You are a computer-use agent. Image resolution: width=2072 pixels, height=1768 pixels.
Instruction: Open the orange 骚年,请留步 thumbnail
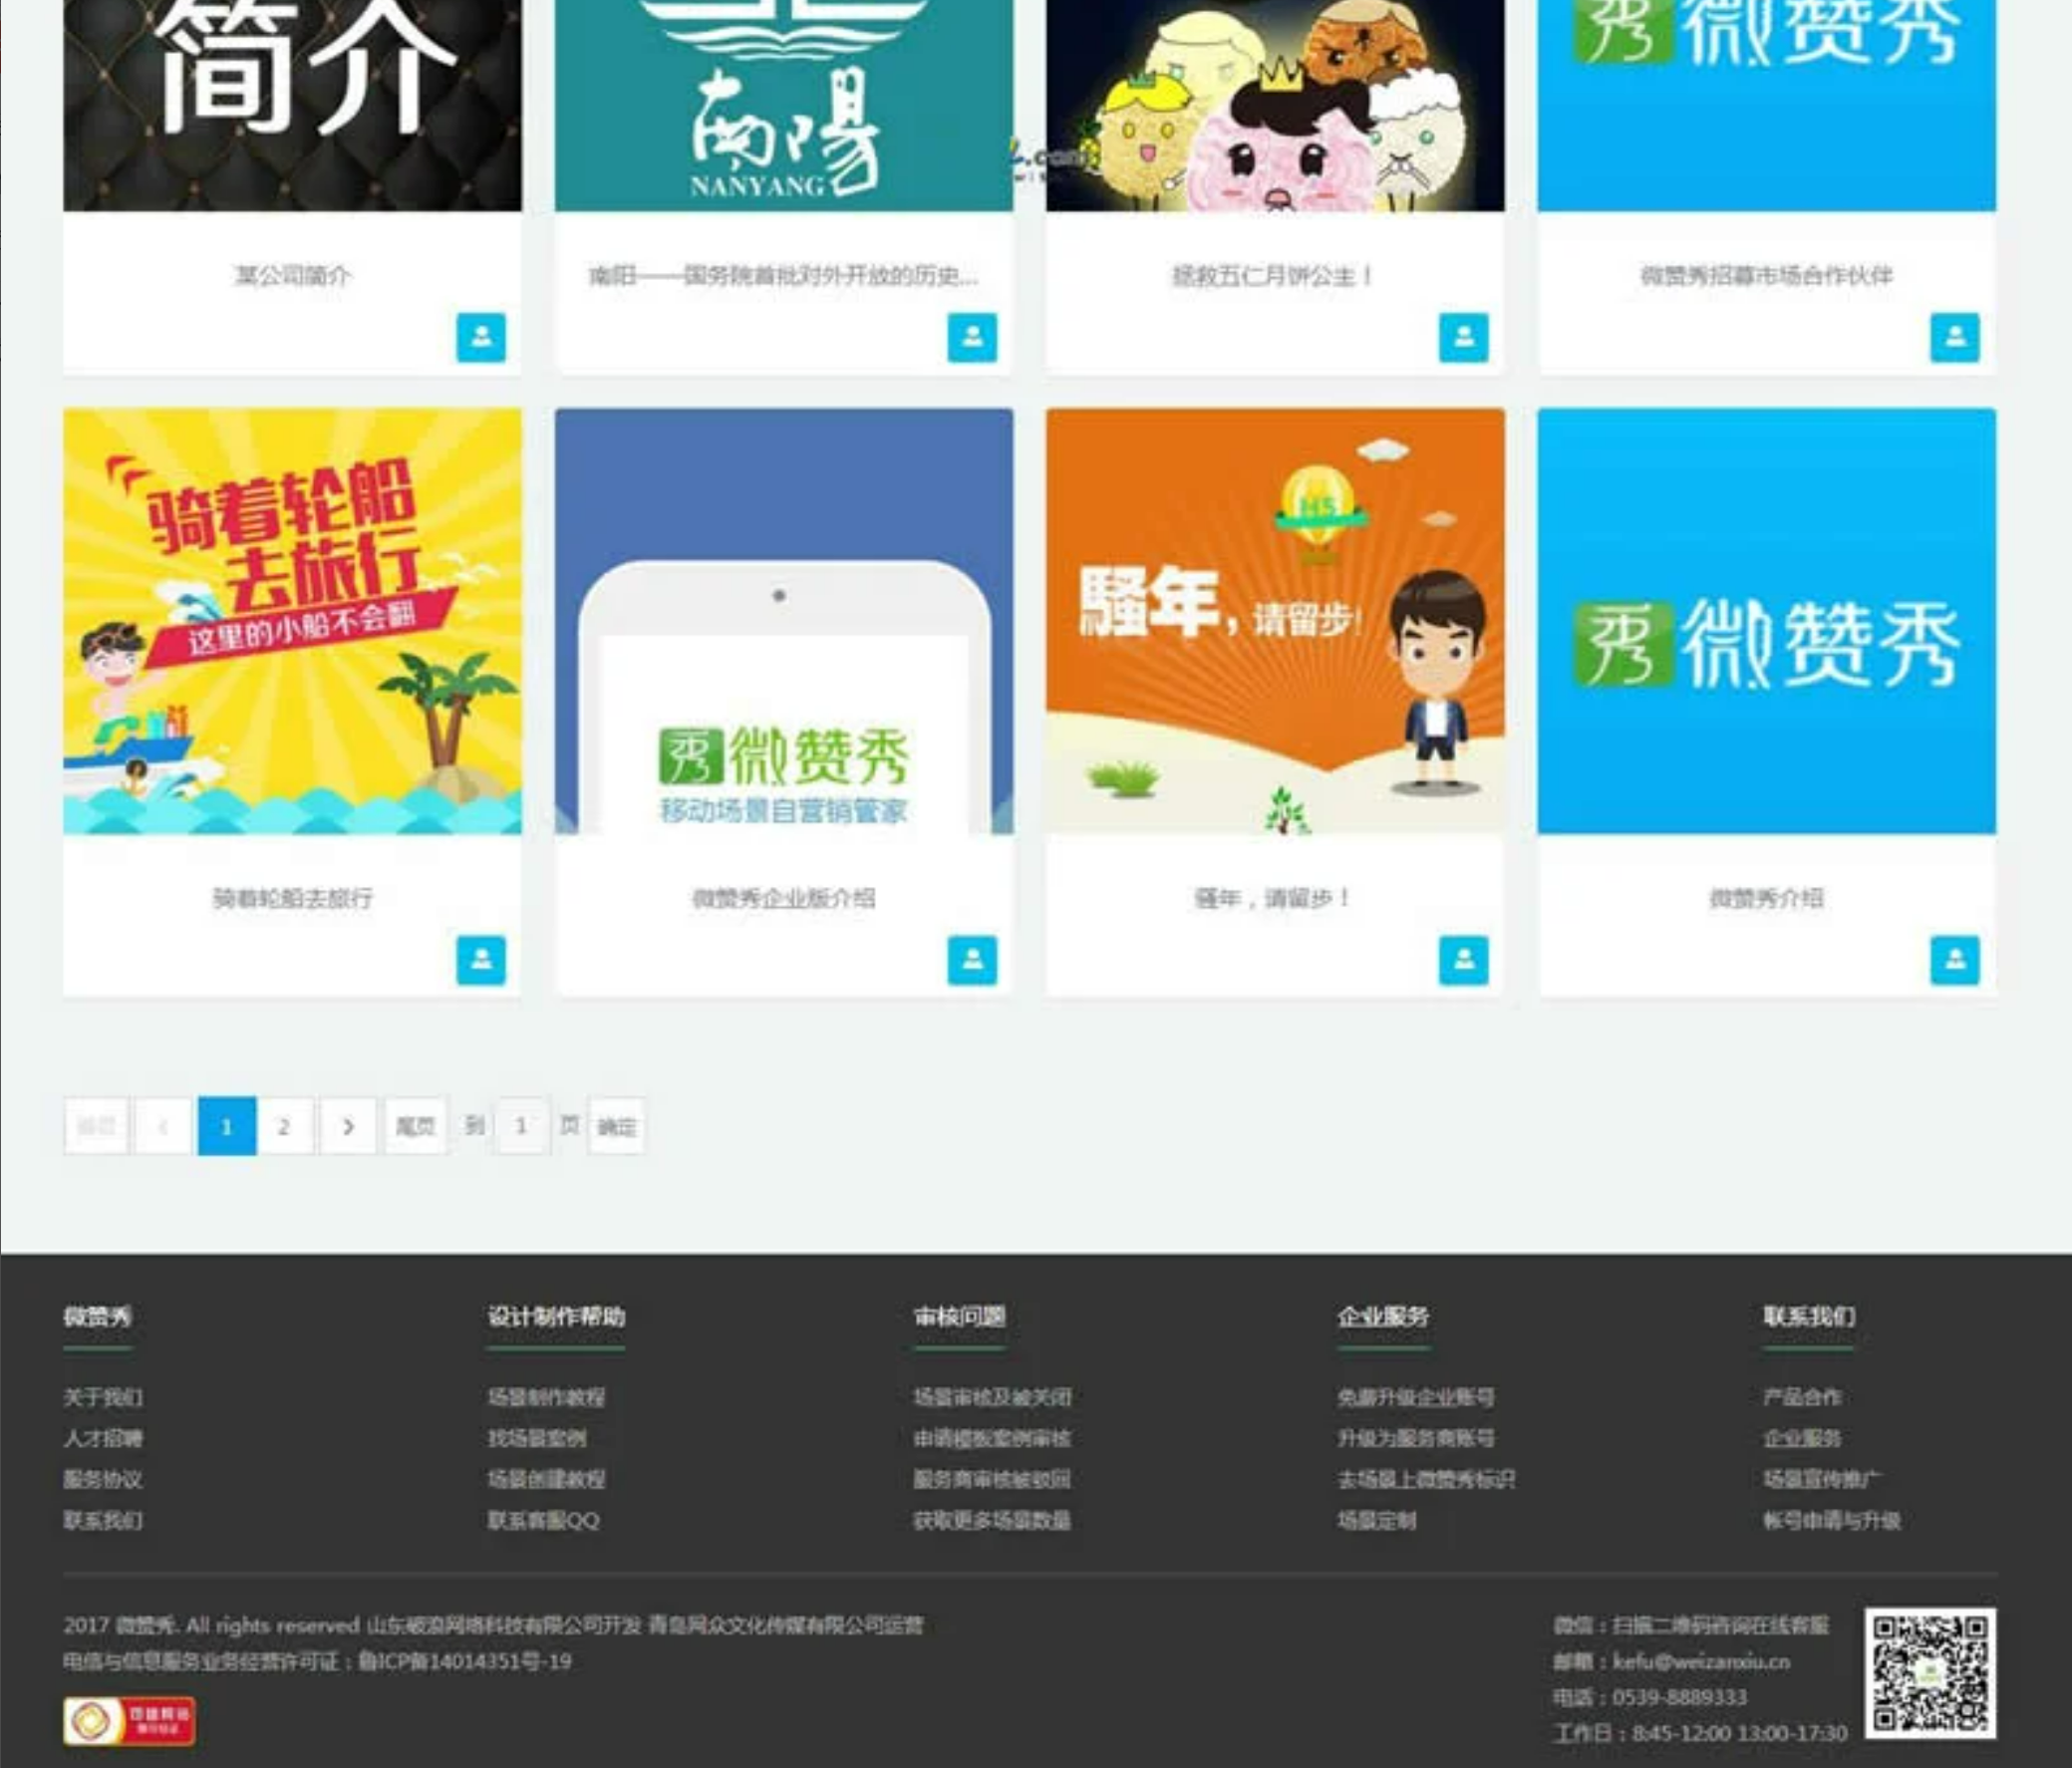(x=1275, y=621)
